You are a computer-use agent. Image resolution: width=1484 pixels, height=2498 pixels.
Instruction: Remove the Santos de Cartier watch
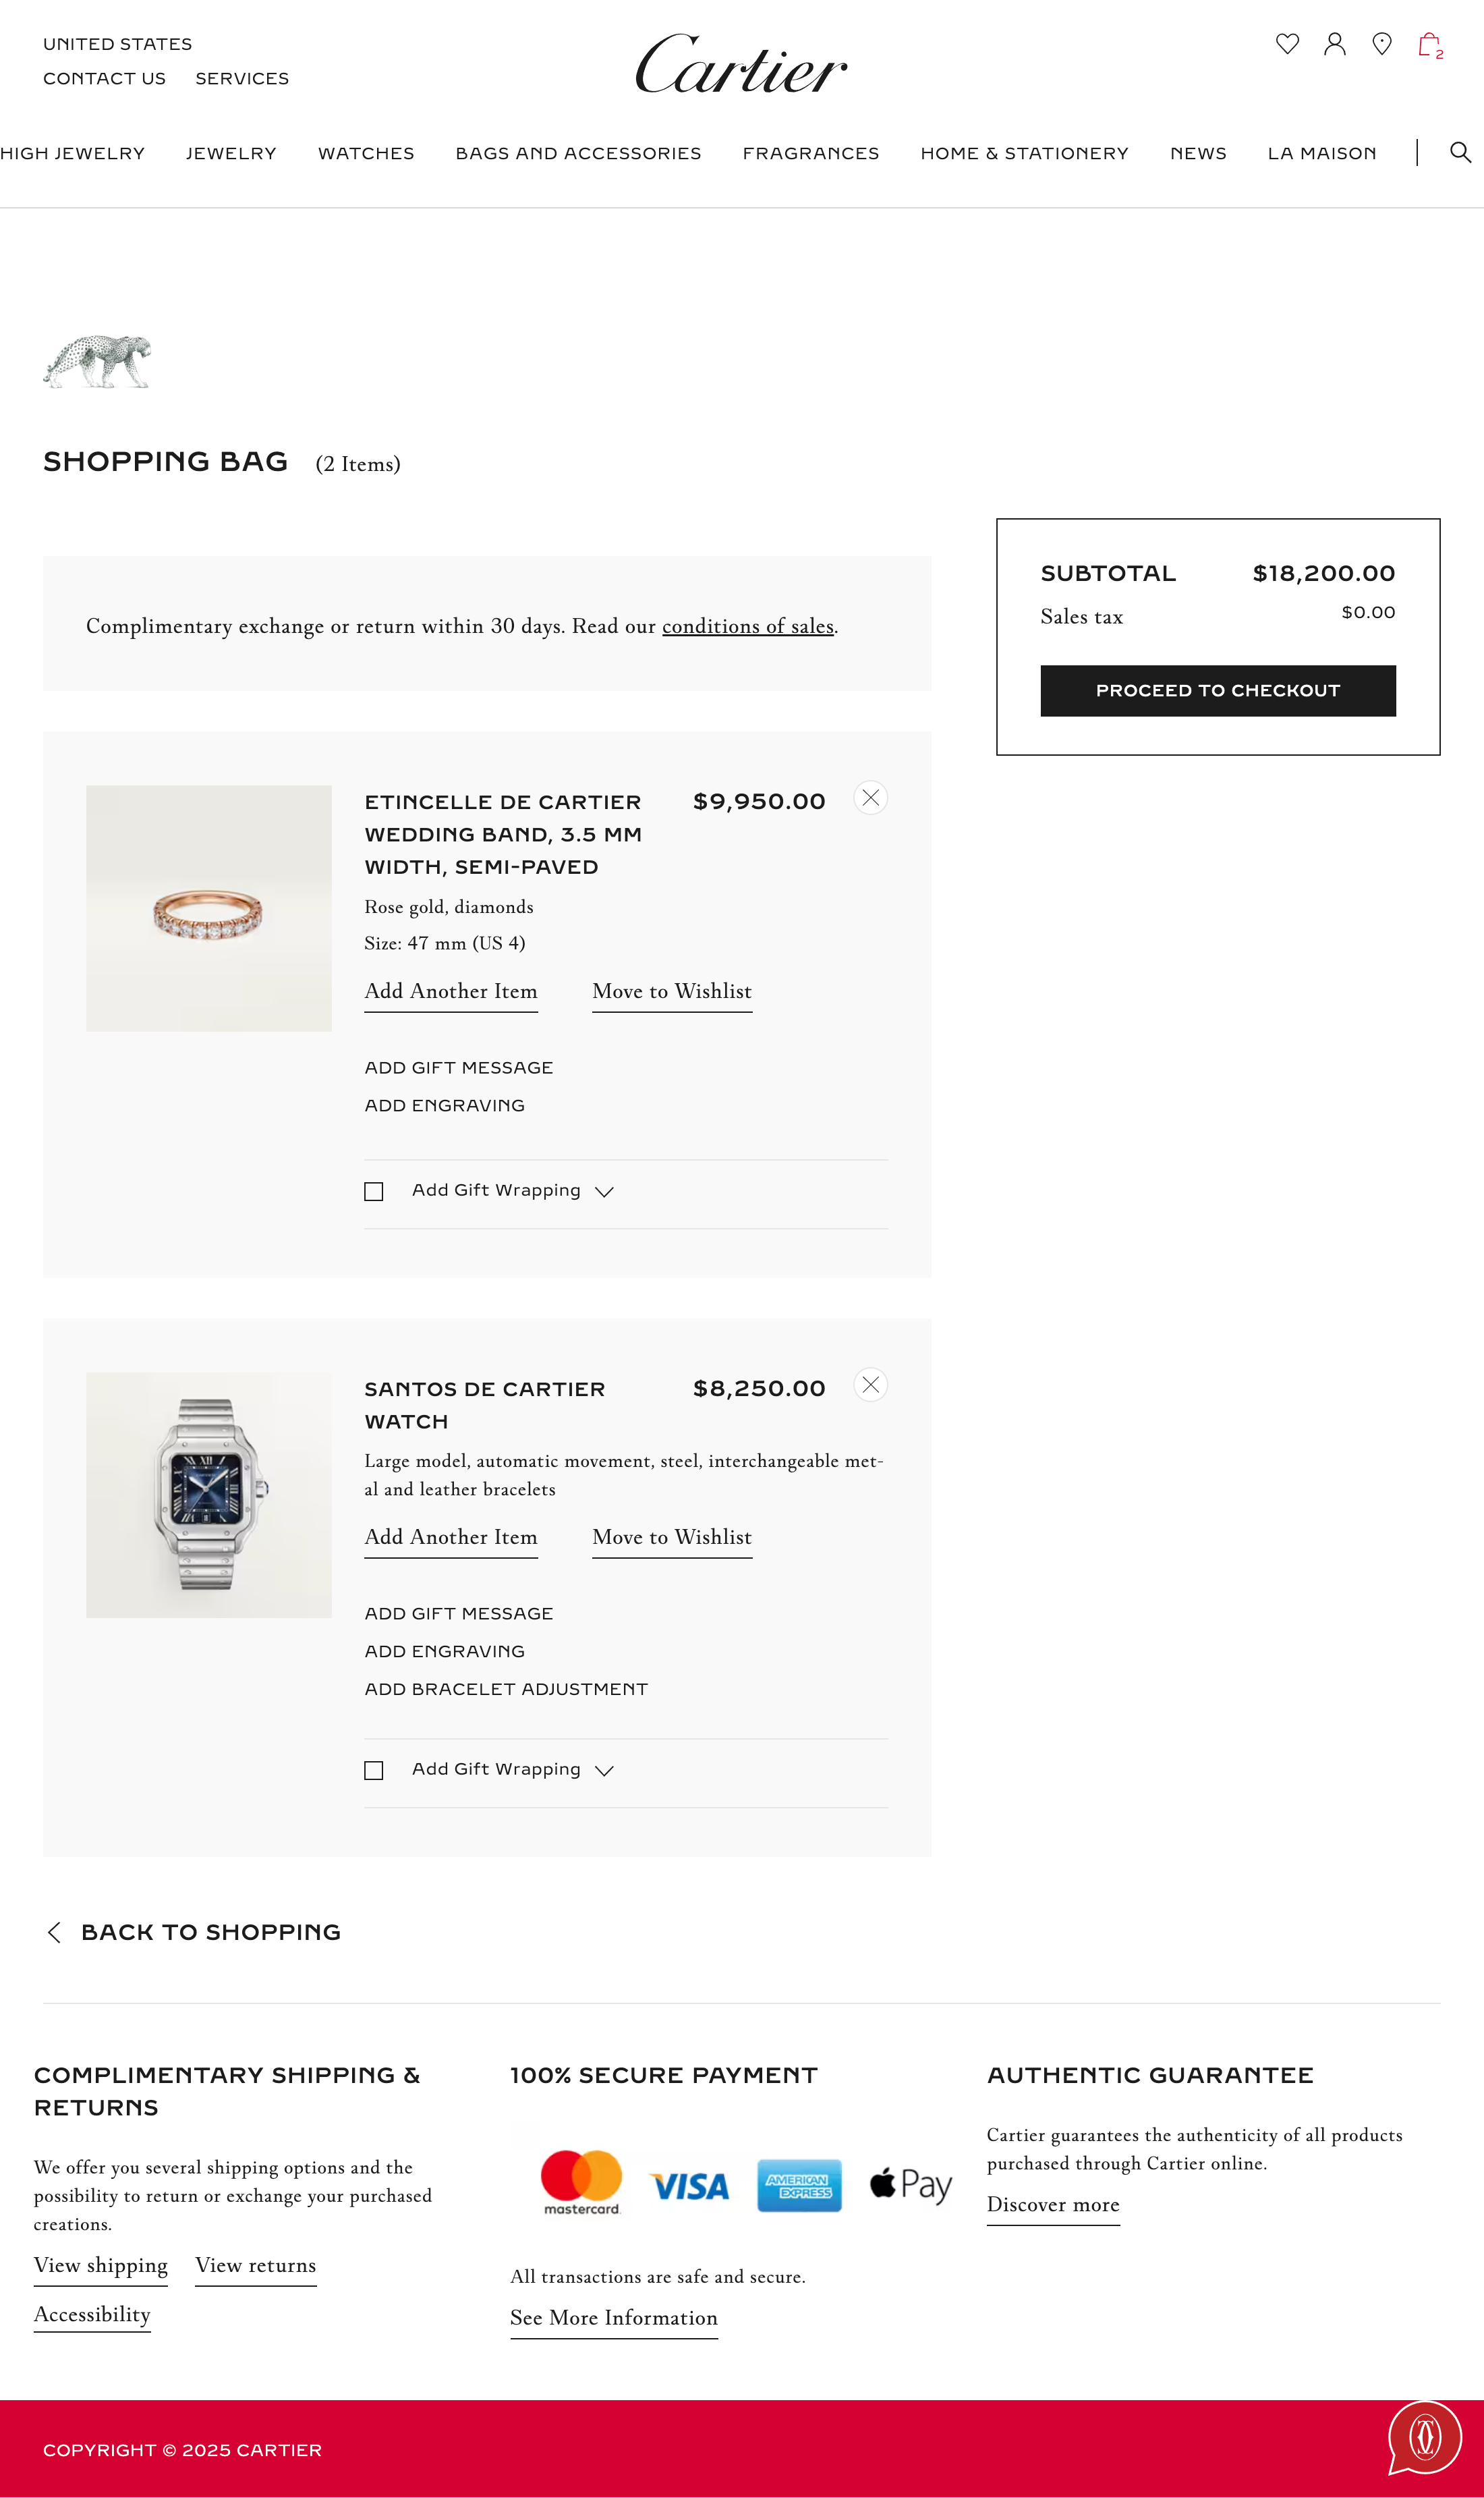click(870, 1385)
